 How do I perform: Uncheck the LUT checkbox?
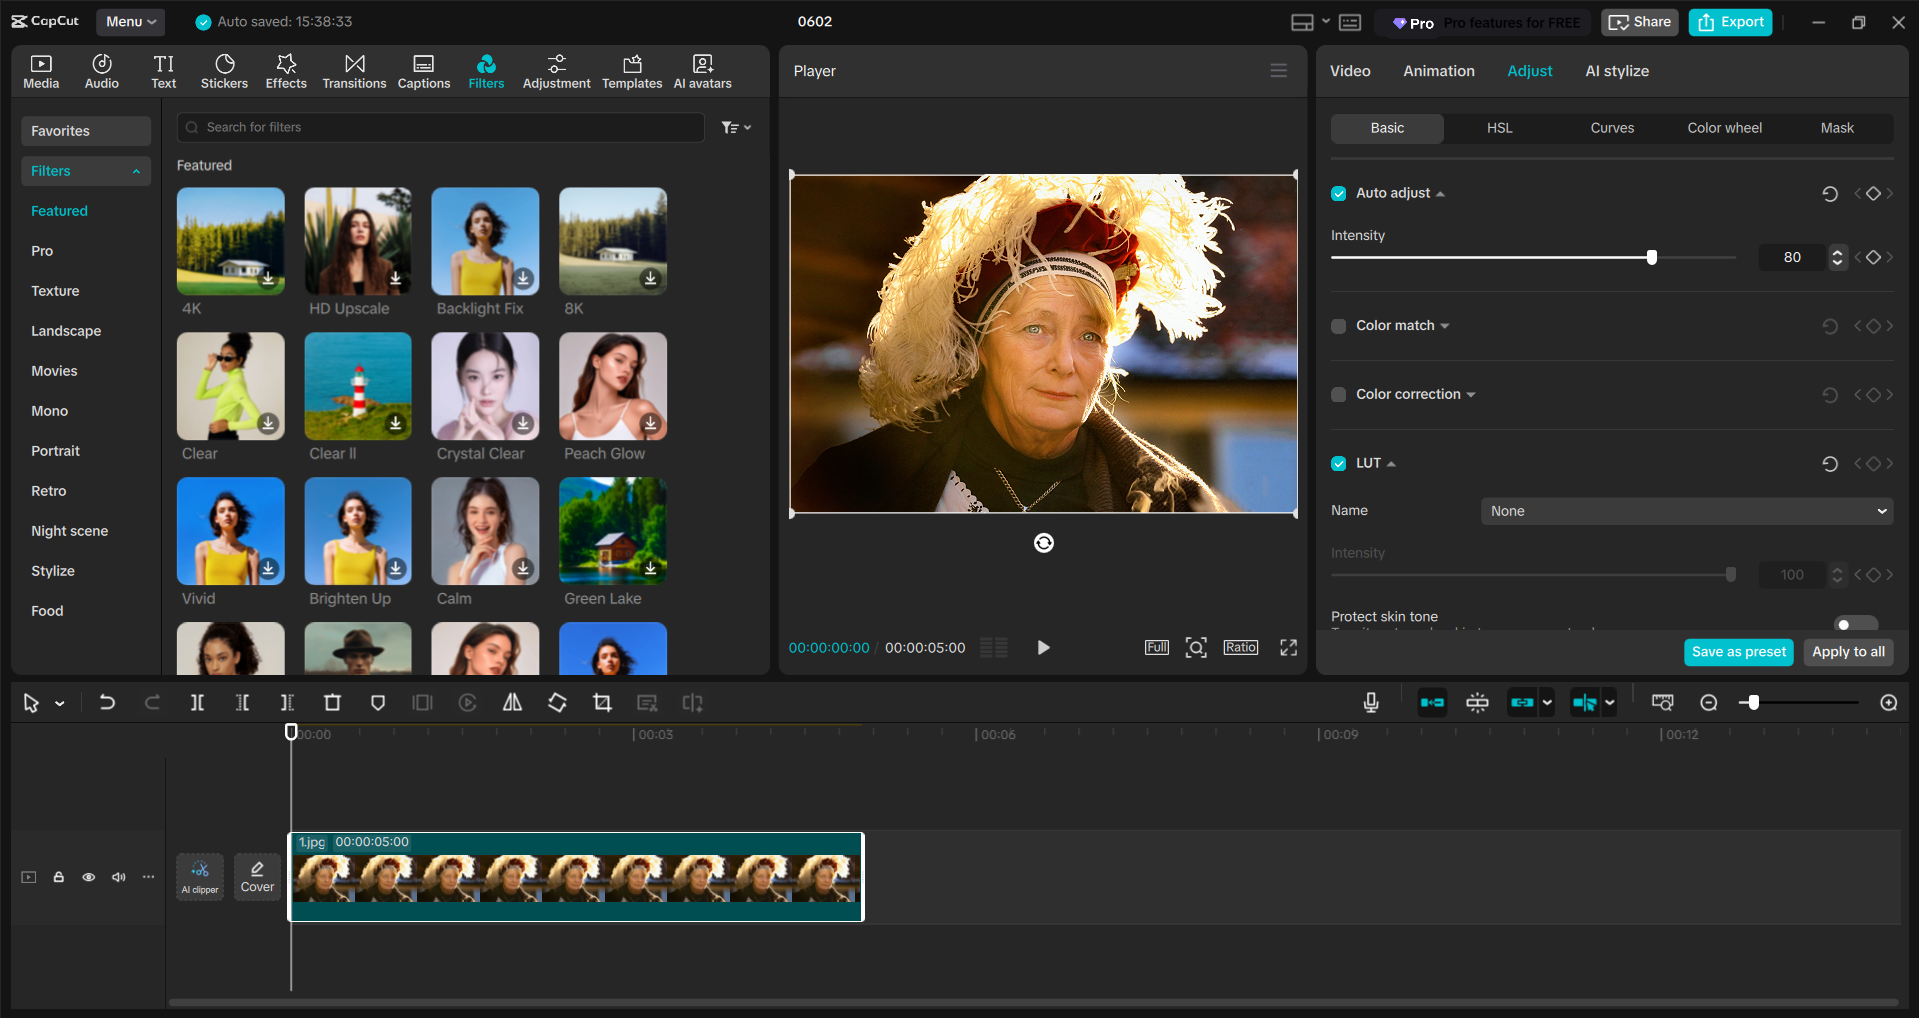(1338, 463)
